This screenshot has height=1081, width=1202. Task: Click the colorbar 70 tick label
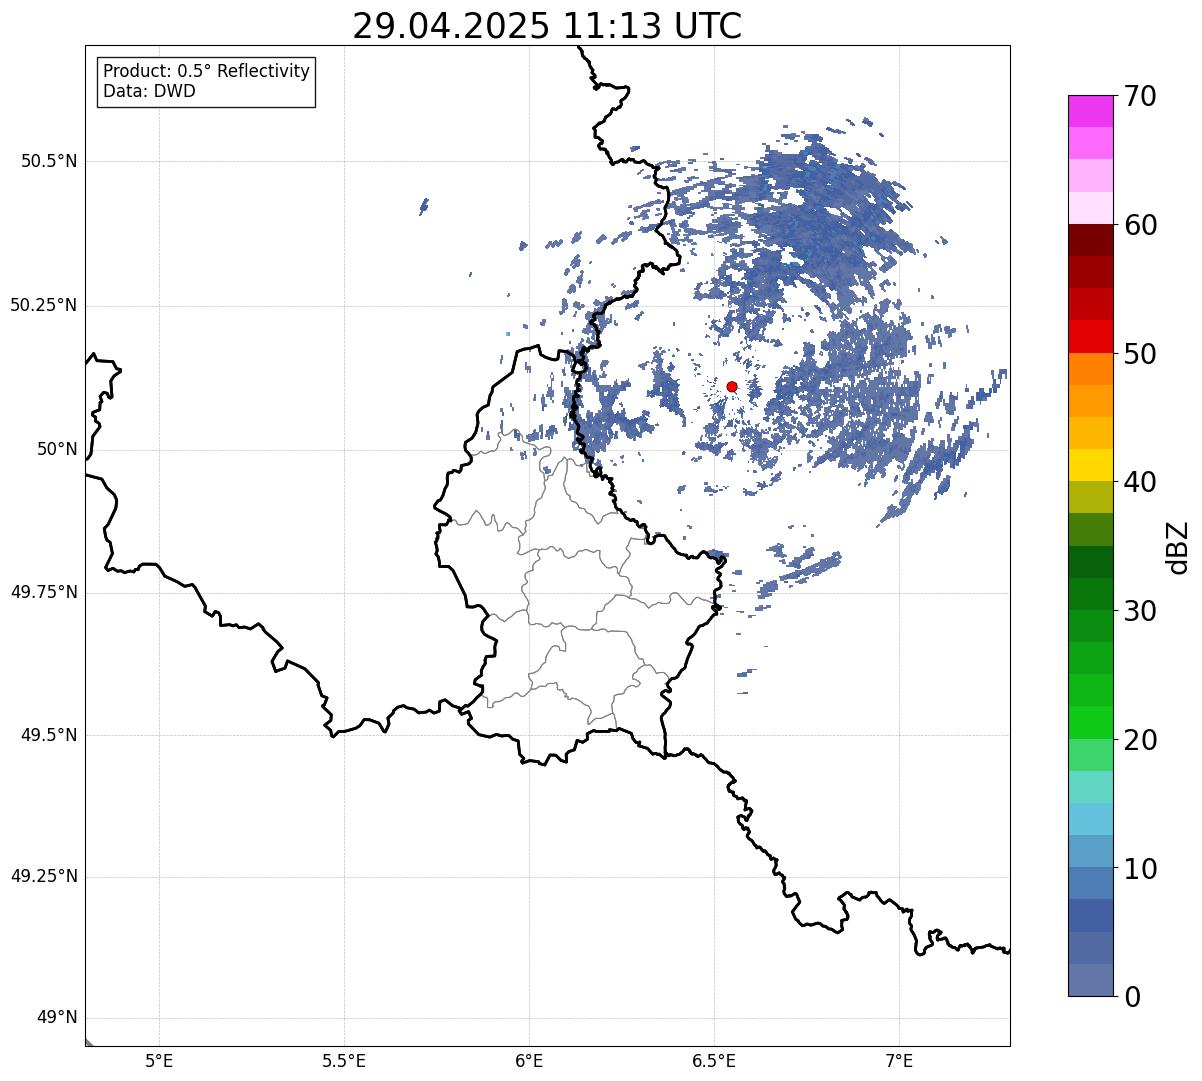point(1140,96)
